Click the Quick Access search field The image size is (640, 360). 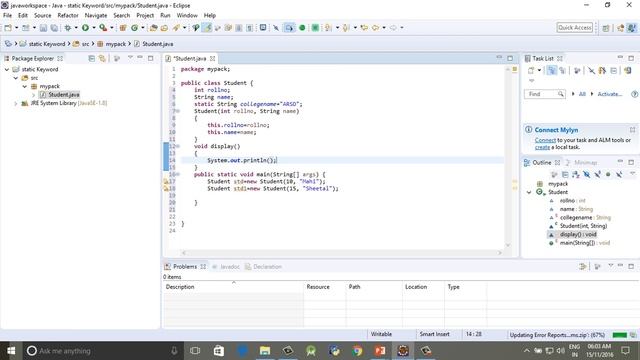pos(575,27)
